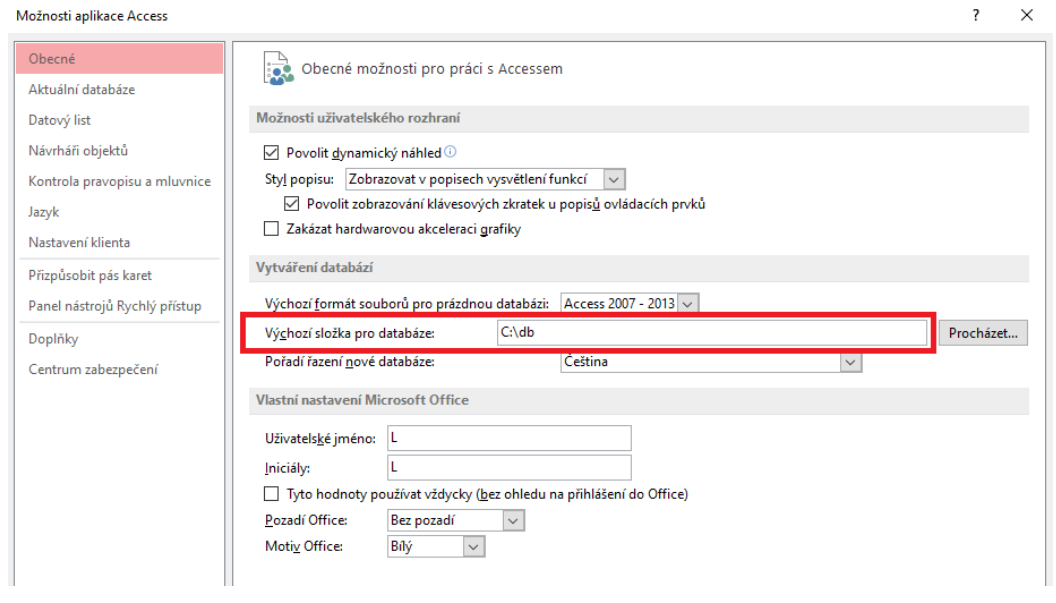Toggle Povolit zobrazování klávesových zkratek checkbox
The image size is (1056, 603).
tap(292, 203)
